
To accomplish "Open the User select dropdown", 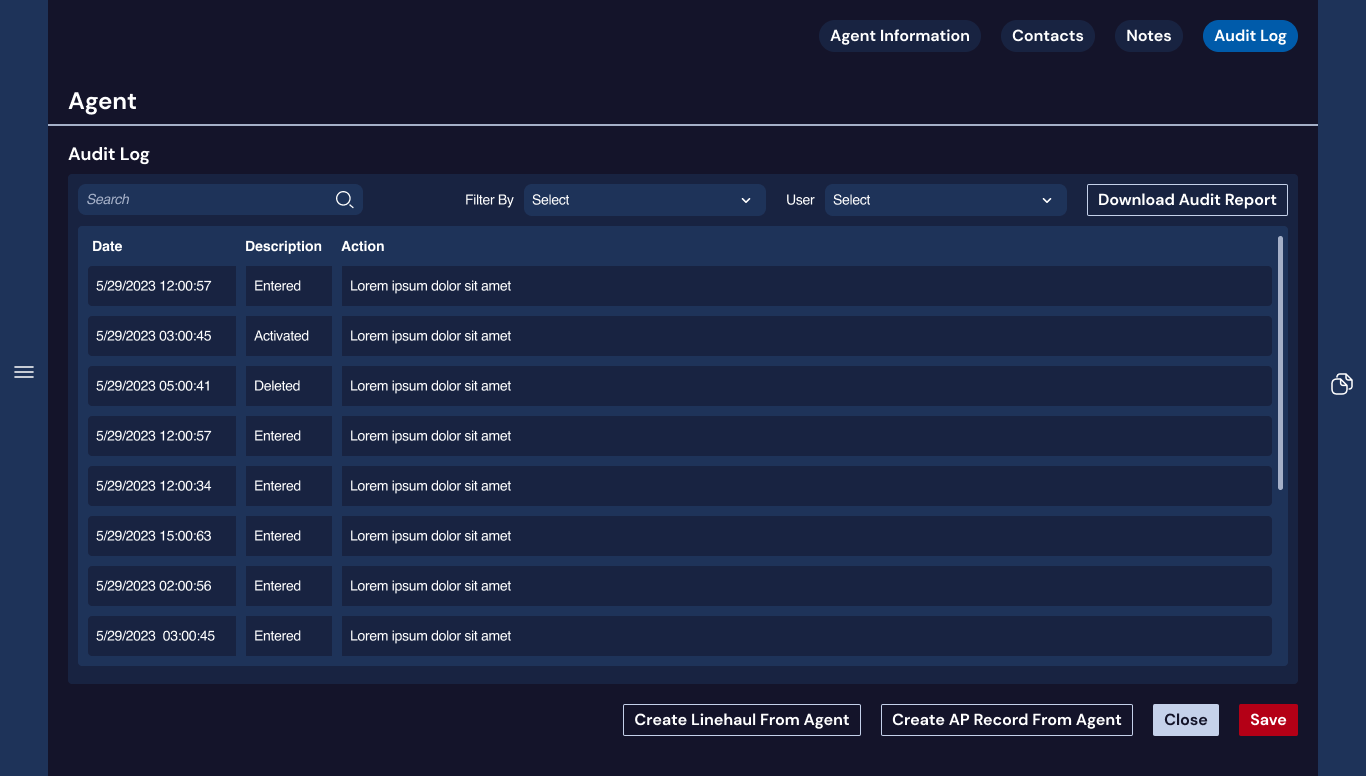I will [945, 200].
